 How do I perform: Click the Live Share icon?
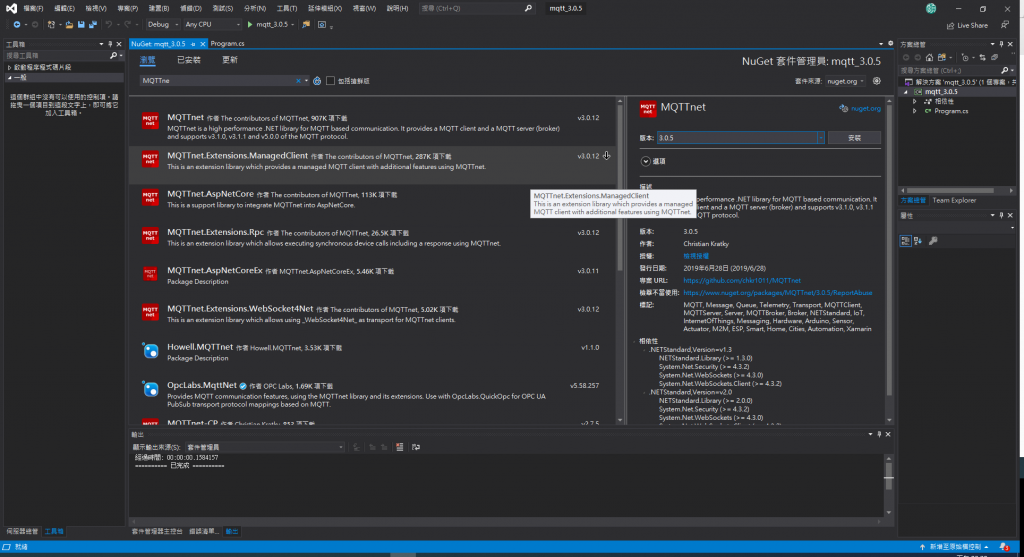(x=950, y=25)
